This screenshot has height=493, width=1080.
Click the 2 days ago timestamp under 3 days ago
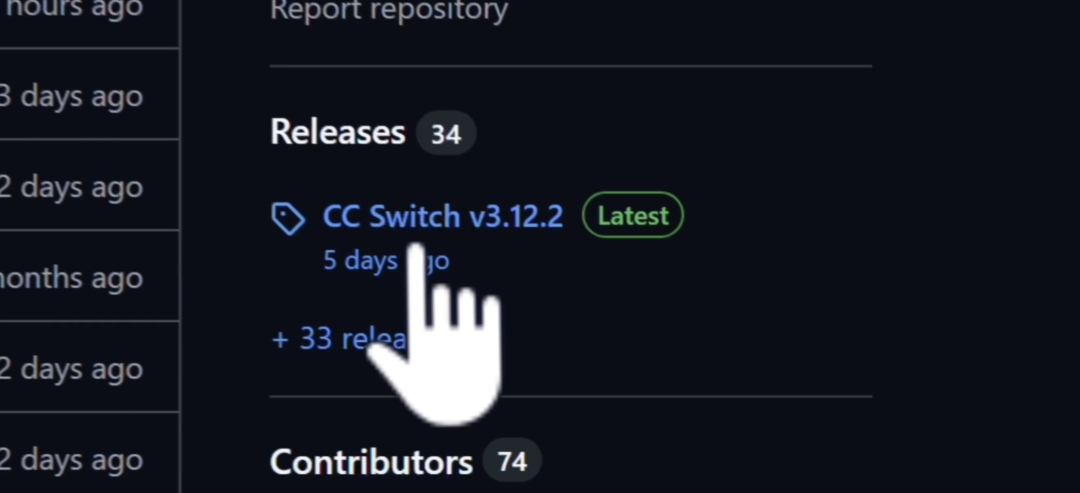(72, 187)
